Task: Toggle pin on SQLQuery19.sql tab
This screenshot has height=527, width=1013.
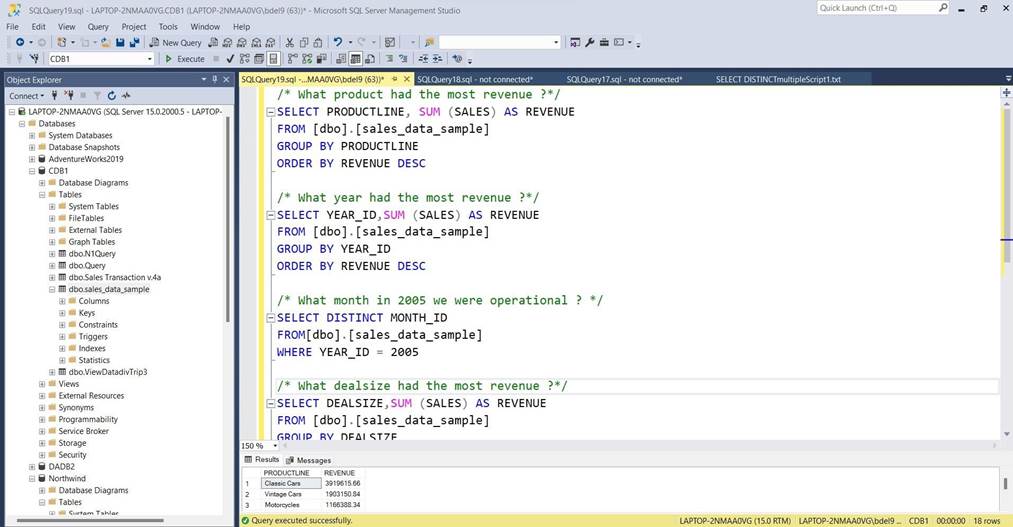Action: (x=395, y=79)
